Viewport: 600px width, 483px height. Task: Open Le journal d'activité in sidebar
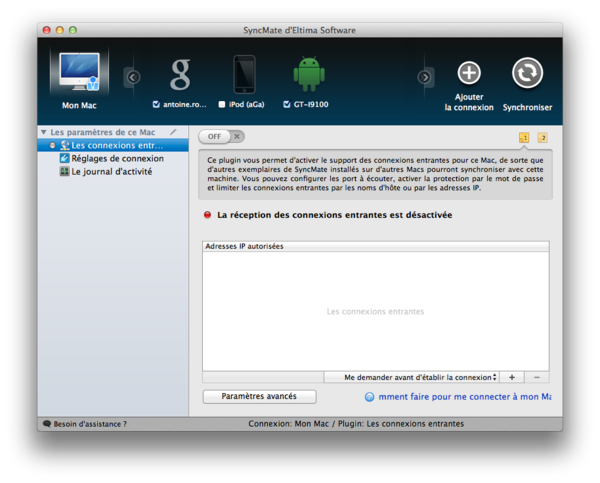click(113, 171)
